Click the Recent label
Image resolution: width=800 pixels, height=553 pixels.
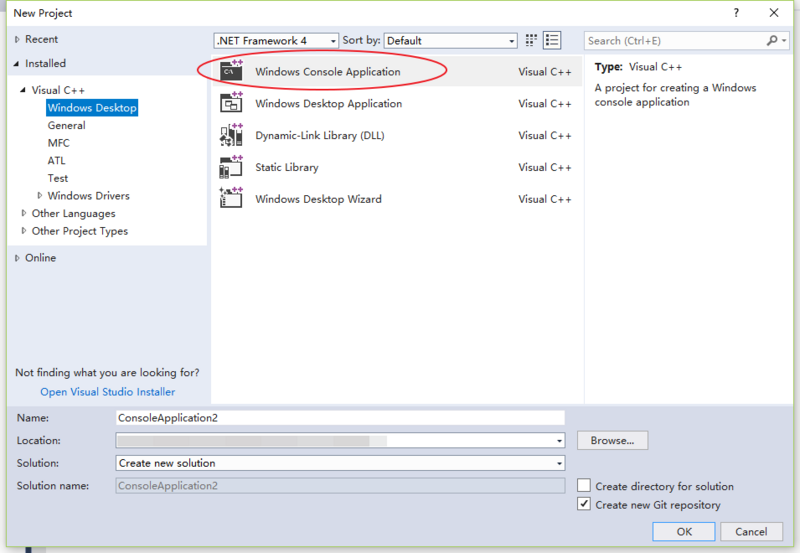(41, 39)
